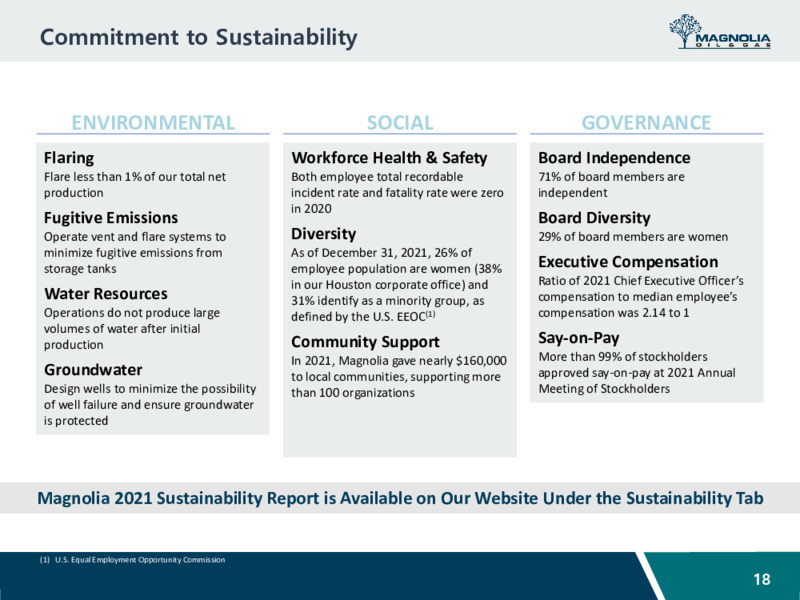Viewport: 800px width, 600px height.
Task: Click 'Magnolia gave nearly $160,000' paragraph
Action: (x=399, y=377)
